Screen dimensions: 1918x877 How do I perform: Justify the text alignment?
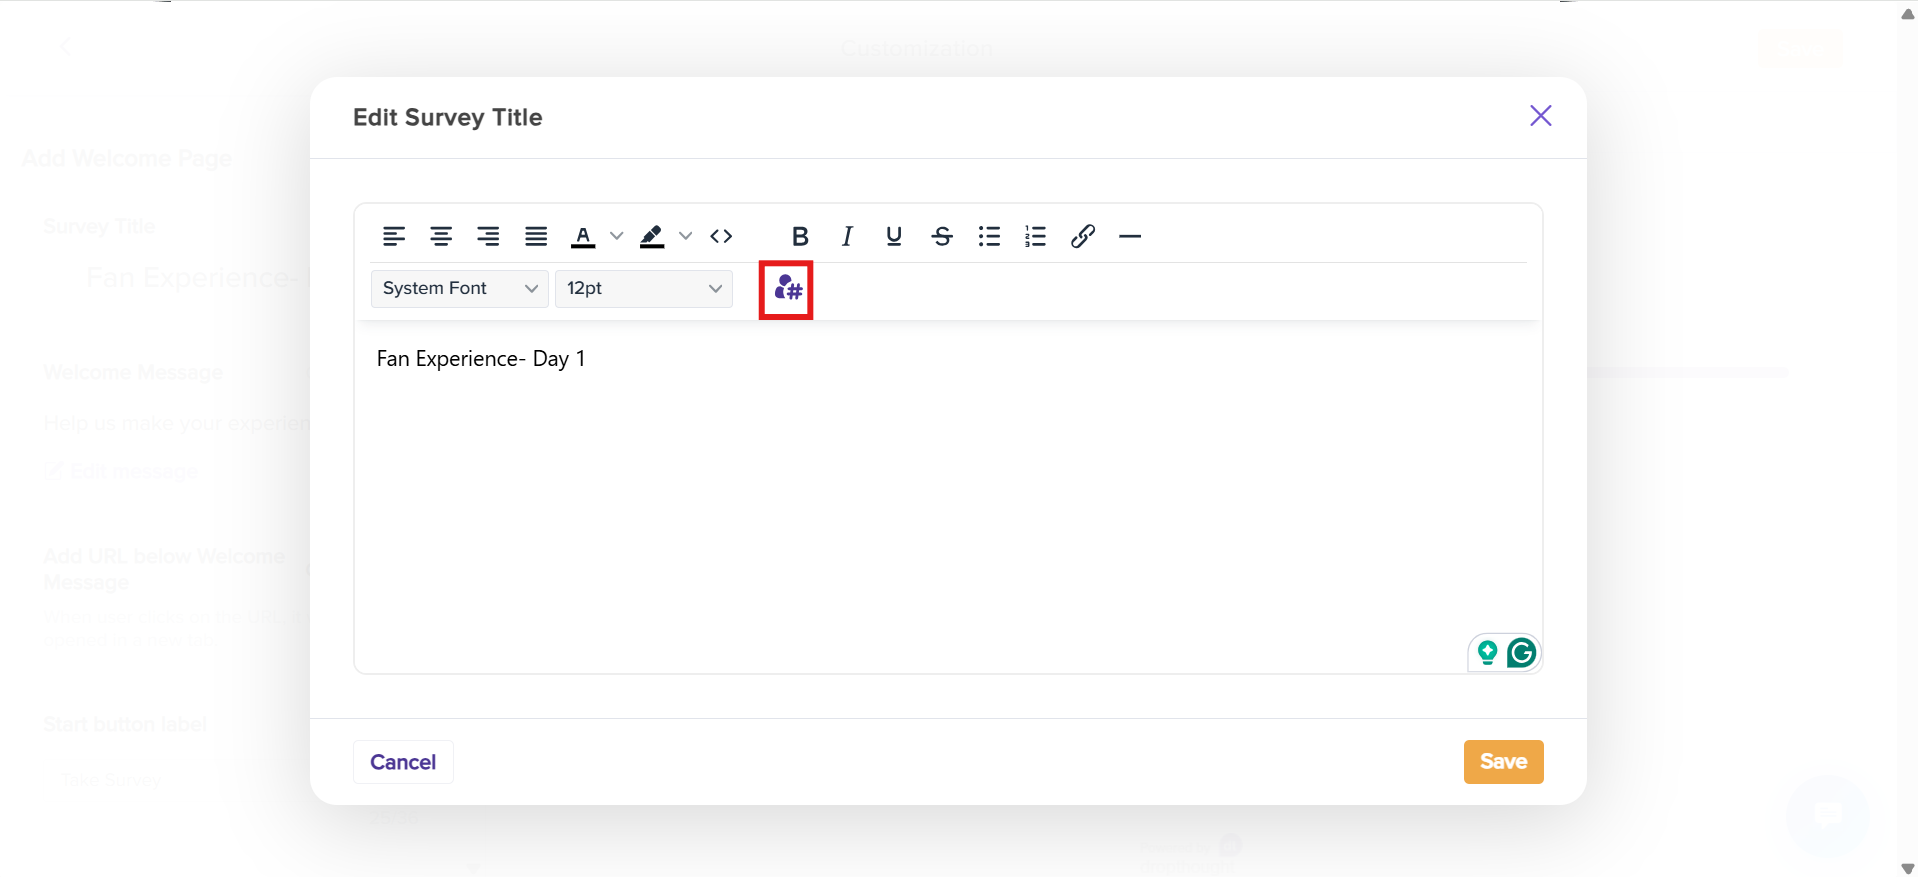click(536, 236)
